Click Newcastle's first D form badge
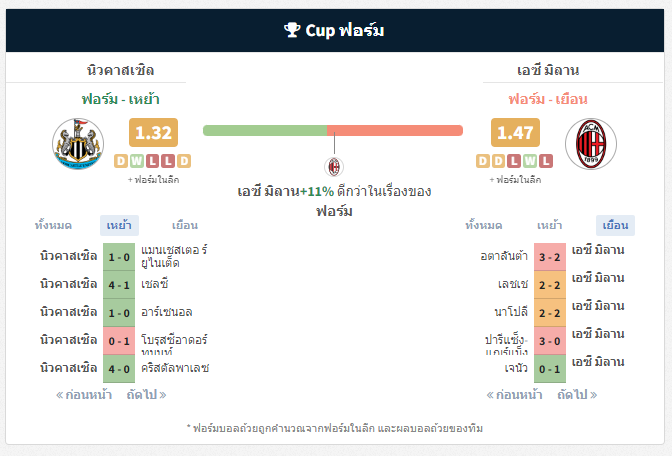This screenshot has height=456, width=672. [121, 161]
